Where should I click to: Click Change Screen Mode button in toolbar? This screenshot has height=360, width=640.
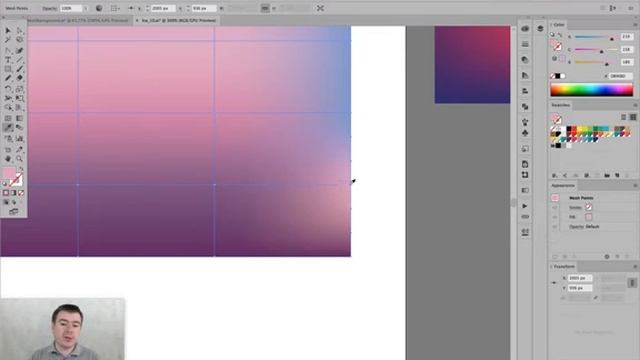click(13, 212)
